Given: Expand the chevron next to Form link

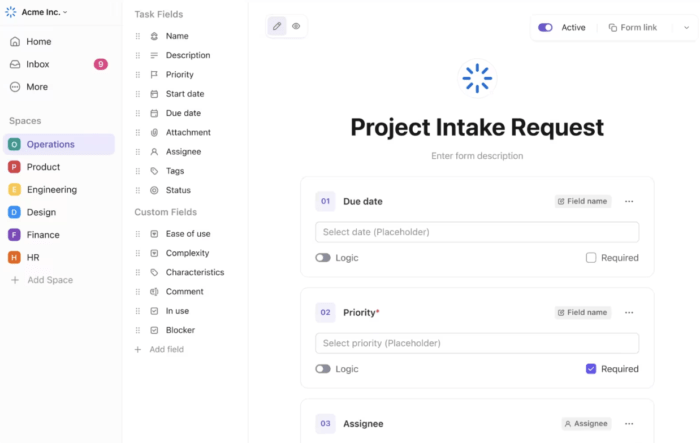Looking at the screenshot, I should pyautogui.click(x=685, y=28).
